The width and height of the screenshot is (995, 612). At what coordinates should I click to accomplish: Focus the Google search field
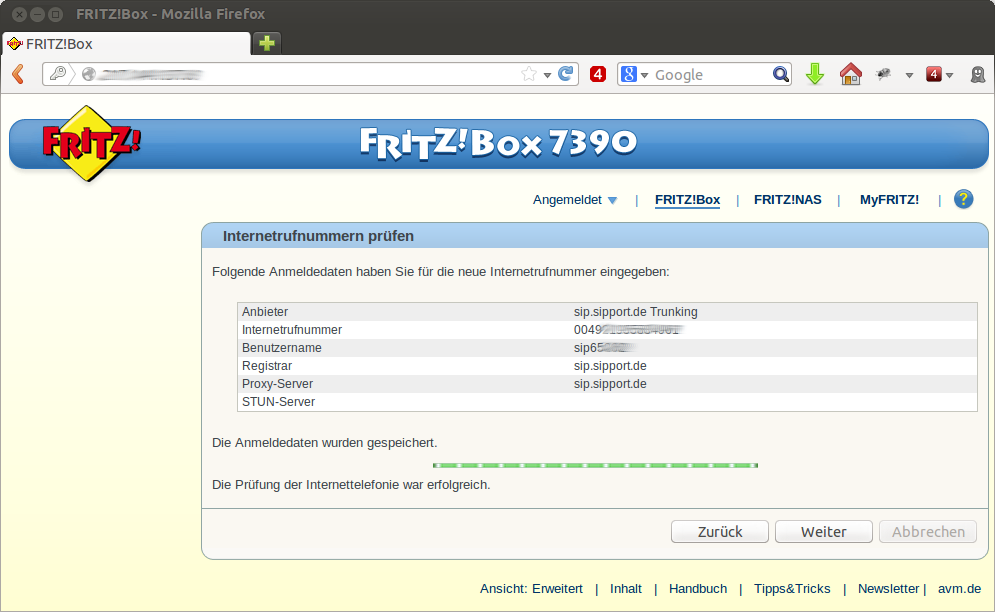click(710, 75)
